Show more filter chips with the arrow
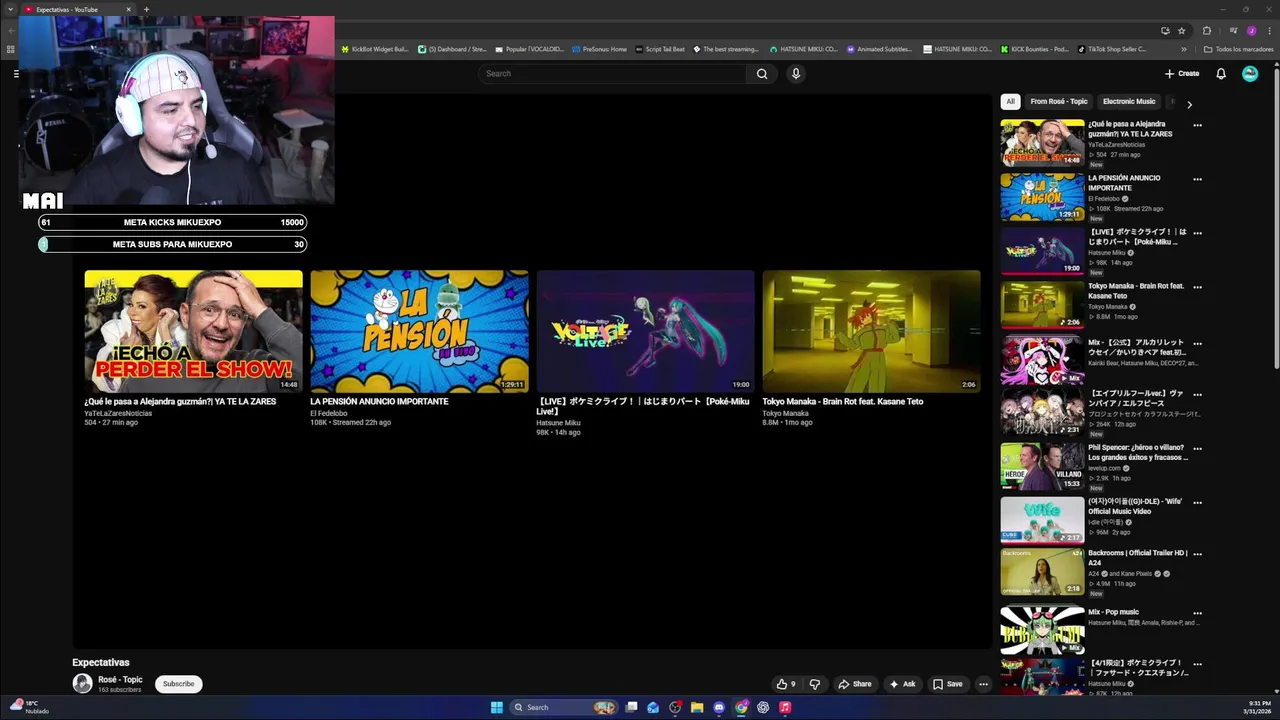Viewport: 1280px width, 720px height. pos(1189,104)
